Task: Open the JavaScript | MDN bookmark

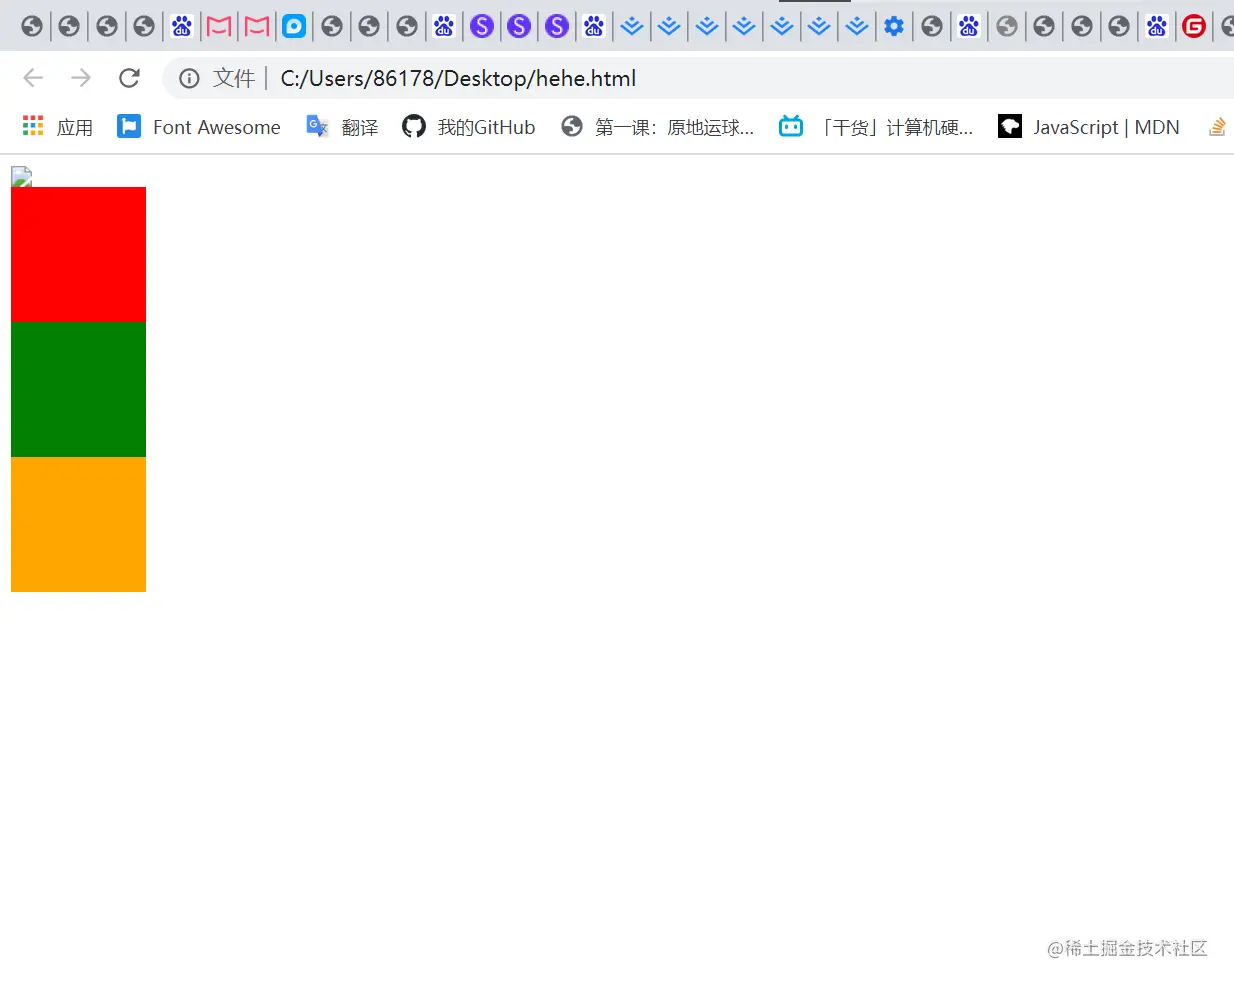Action: tap(1089, 127)
